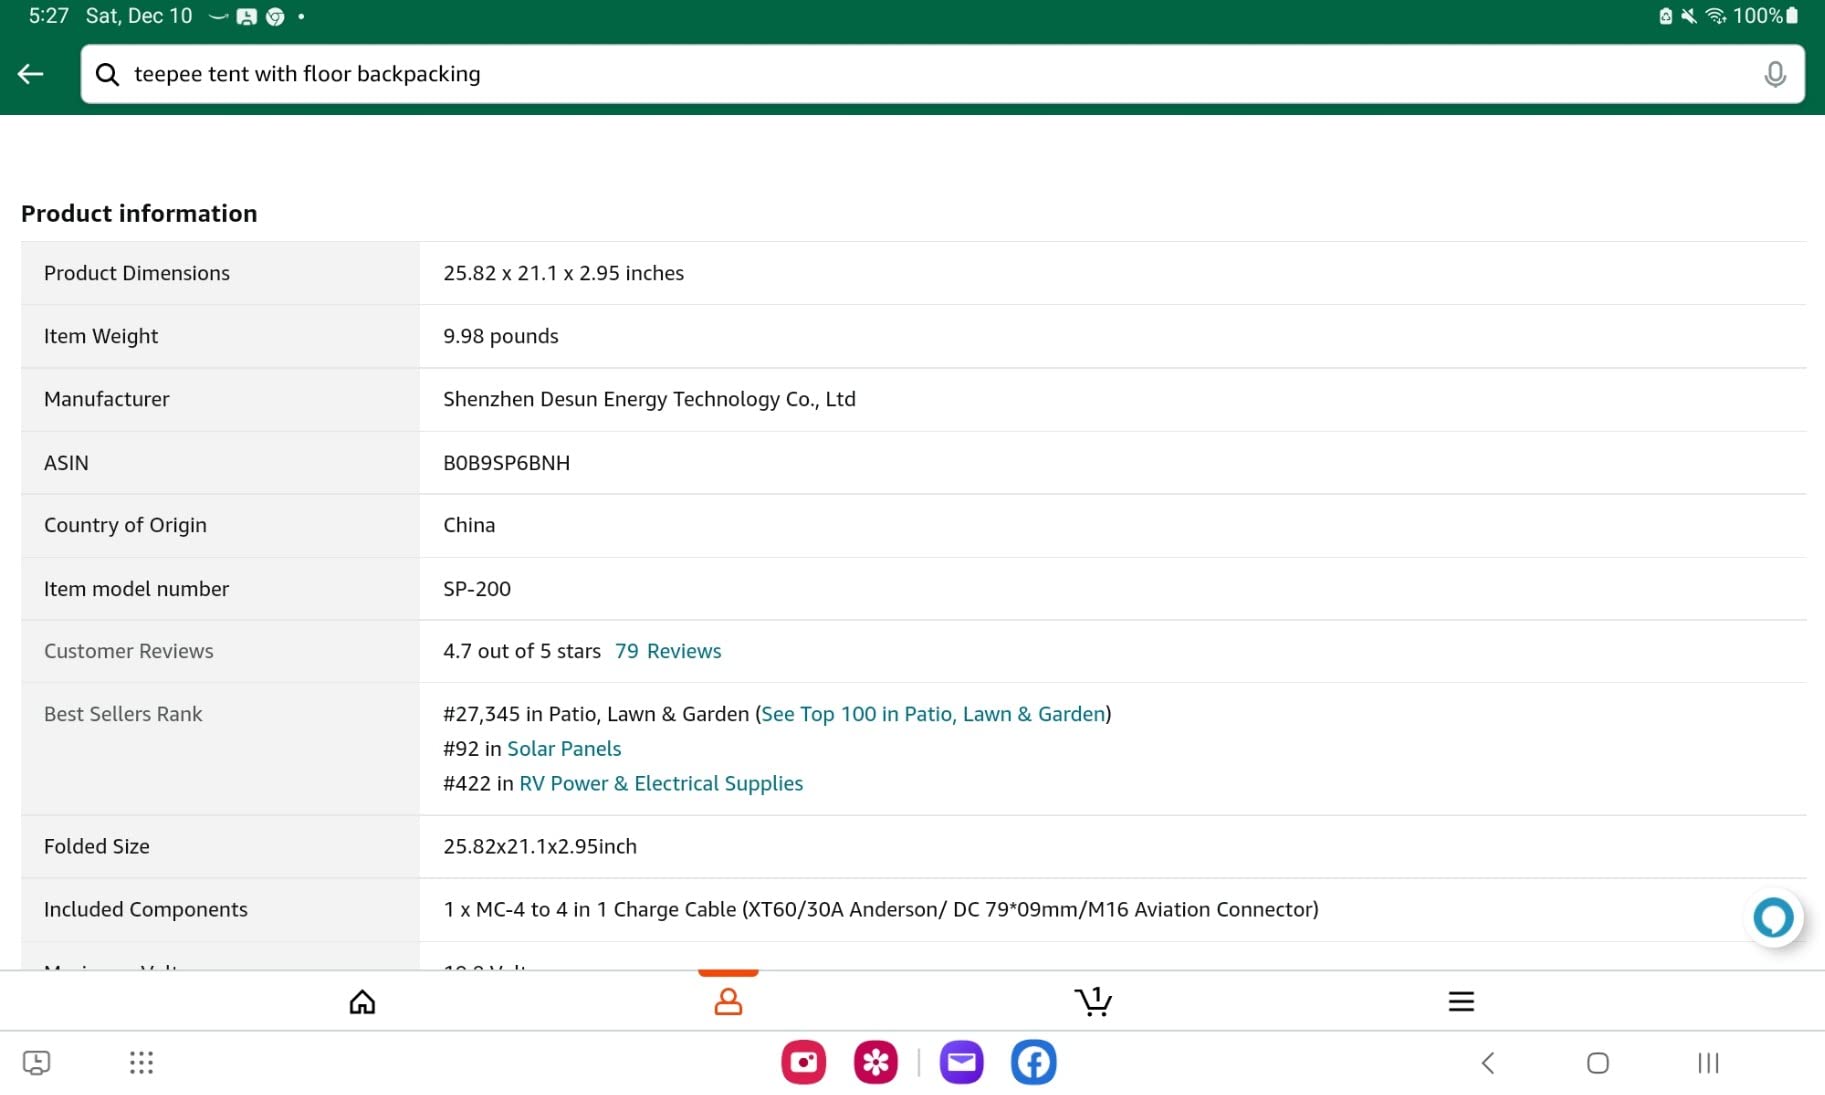The width and height of the screenshot is (1825, 1095).
Task: Open the account profile tab
Action: (x=728, y=1002)
